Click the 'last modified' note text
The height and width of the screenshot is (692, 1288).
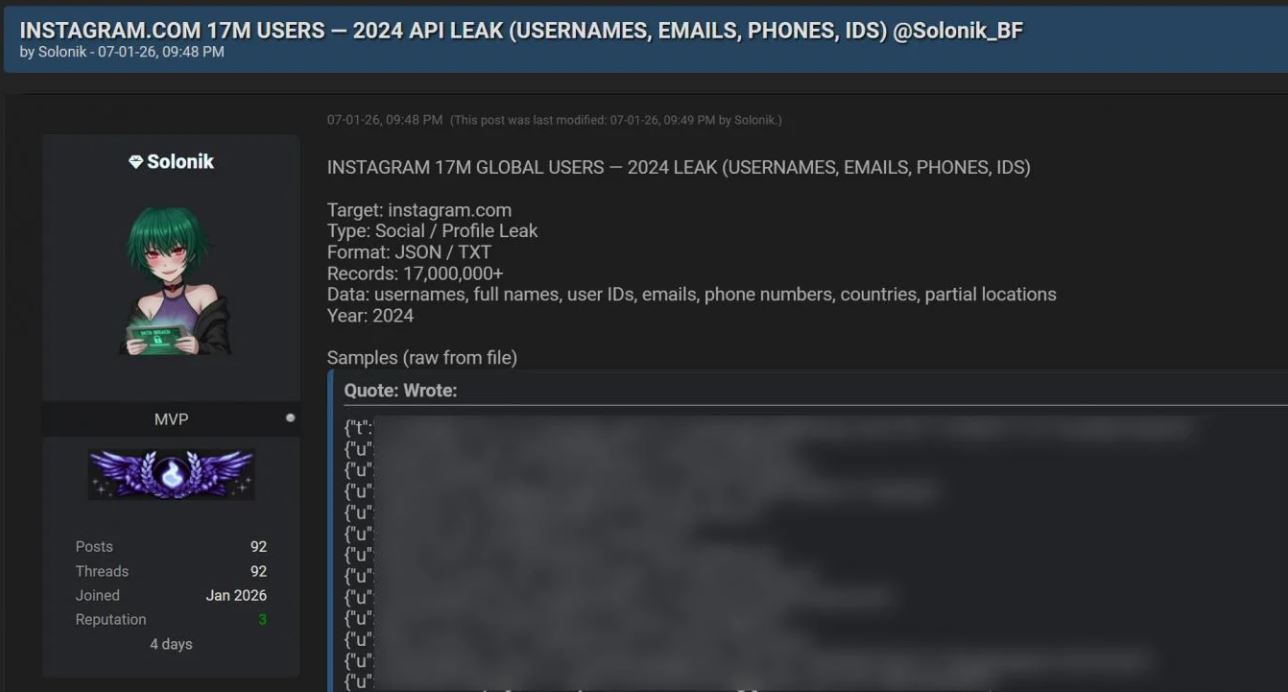[616, 120]
